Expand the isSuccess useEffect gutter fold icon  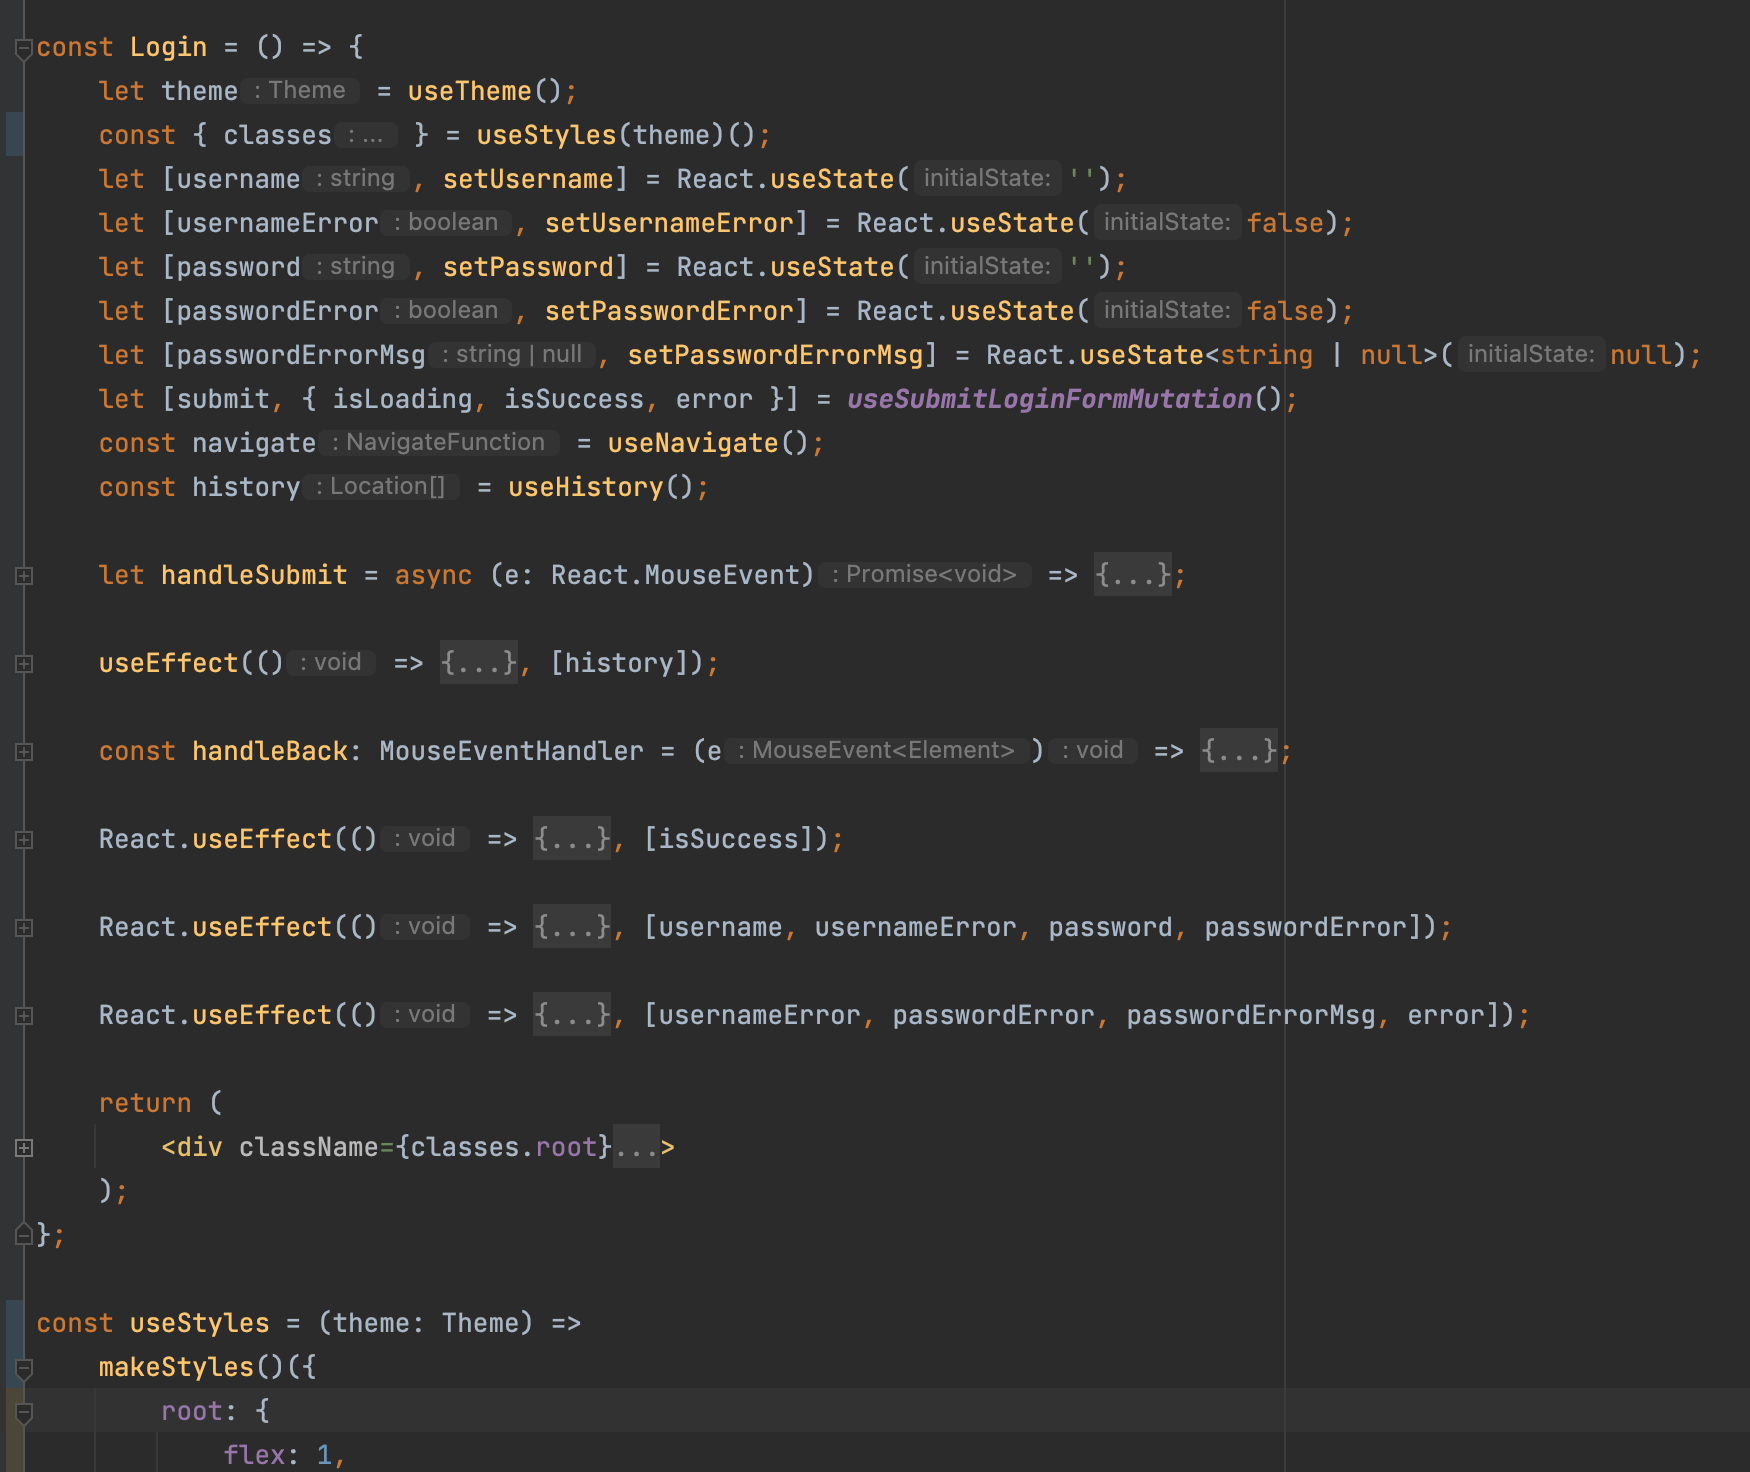click(24, 840)
